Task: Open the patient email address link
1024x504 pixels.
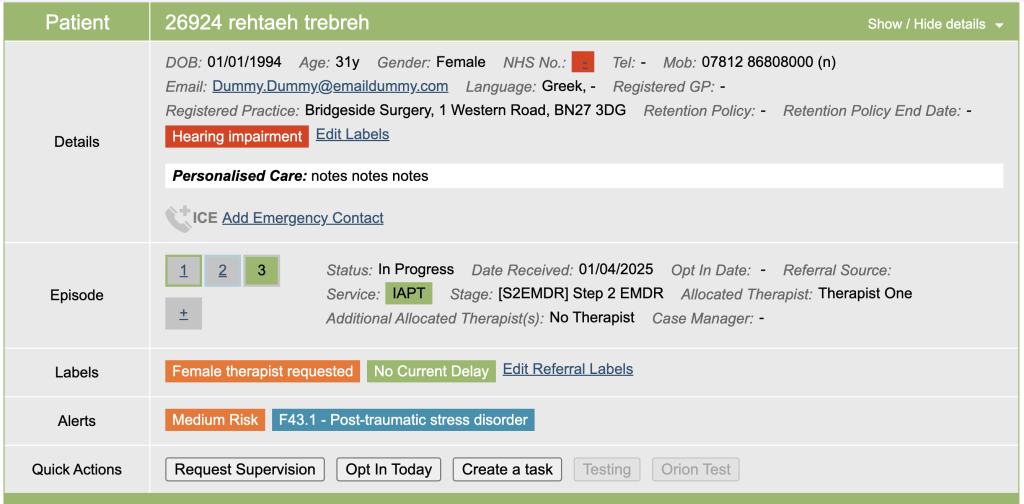Action: [330, 87]
